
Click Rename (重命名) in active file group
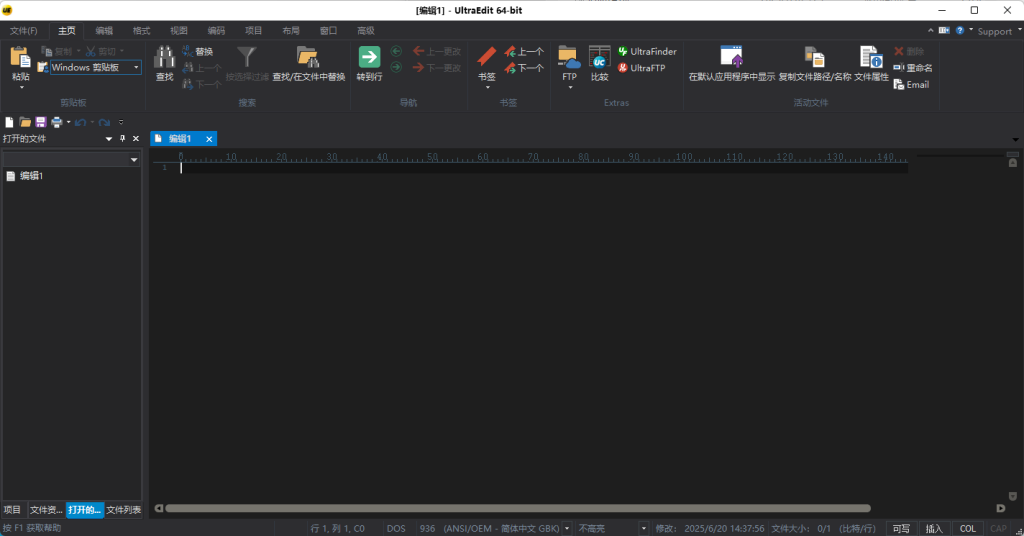[913, 68]
